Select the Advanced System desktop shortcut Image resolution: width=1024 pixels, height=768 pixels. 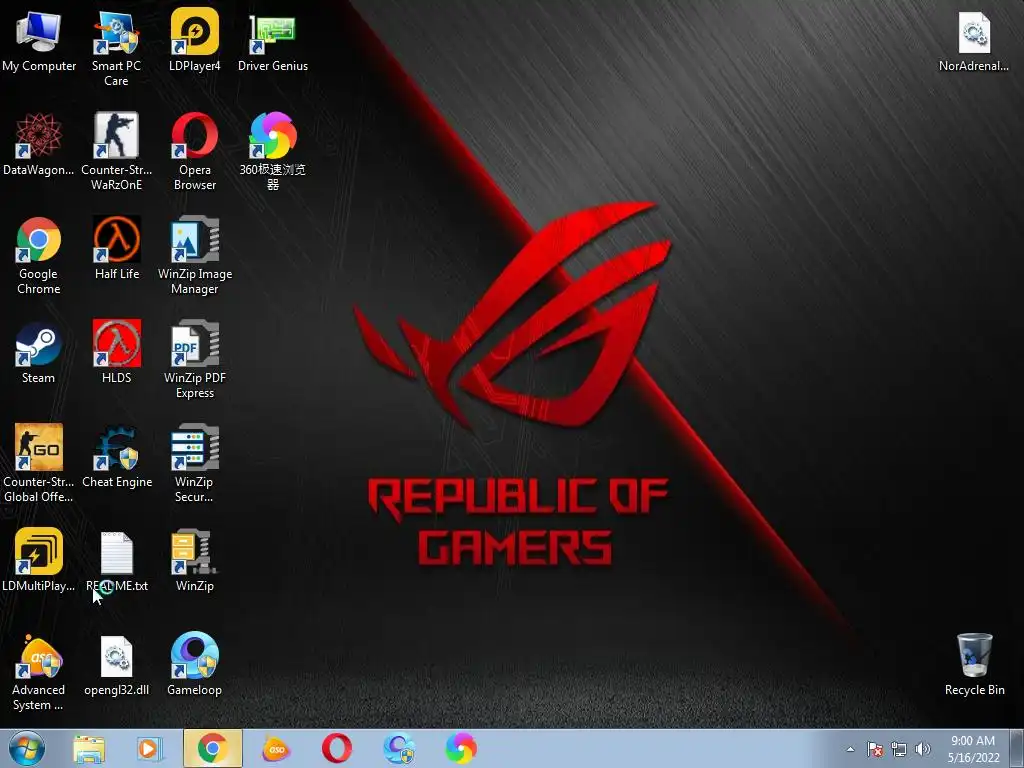tap(39, 671)
